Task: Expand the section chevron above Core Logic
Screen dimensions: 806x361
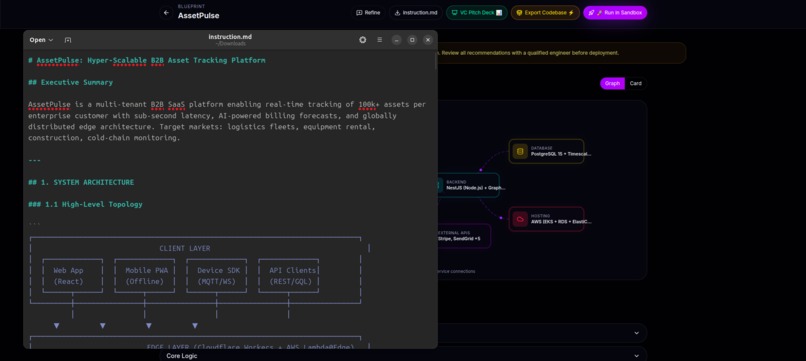Action: tap(636, 333)
